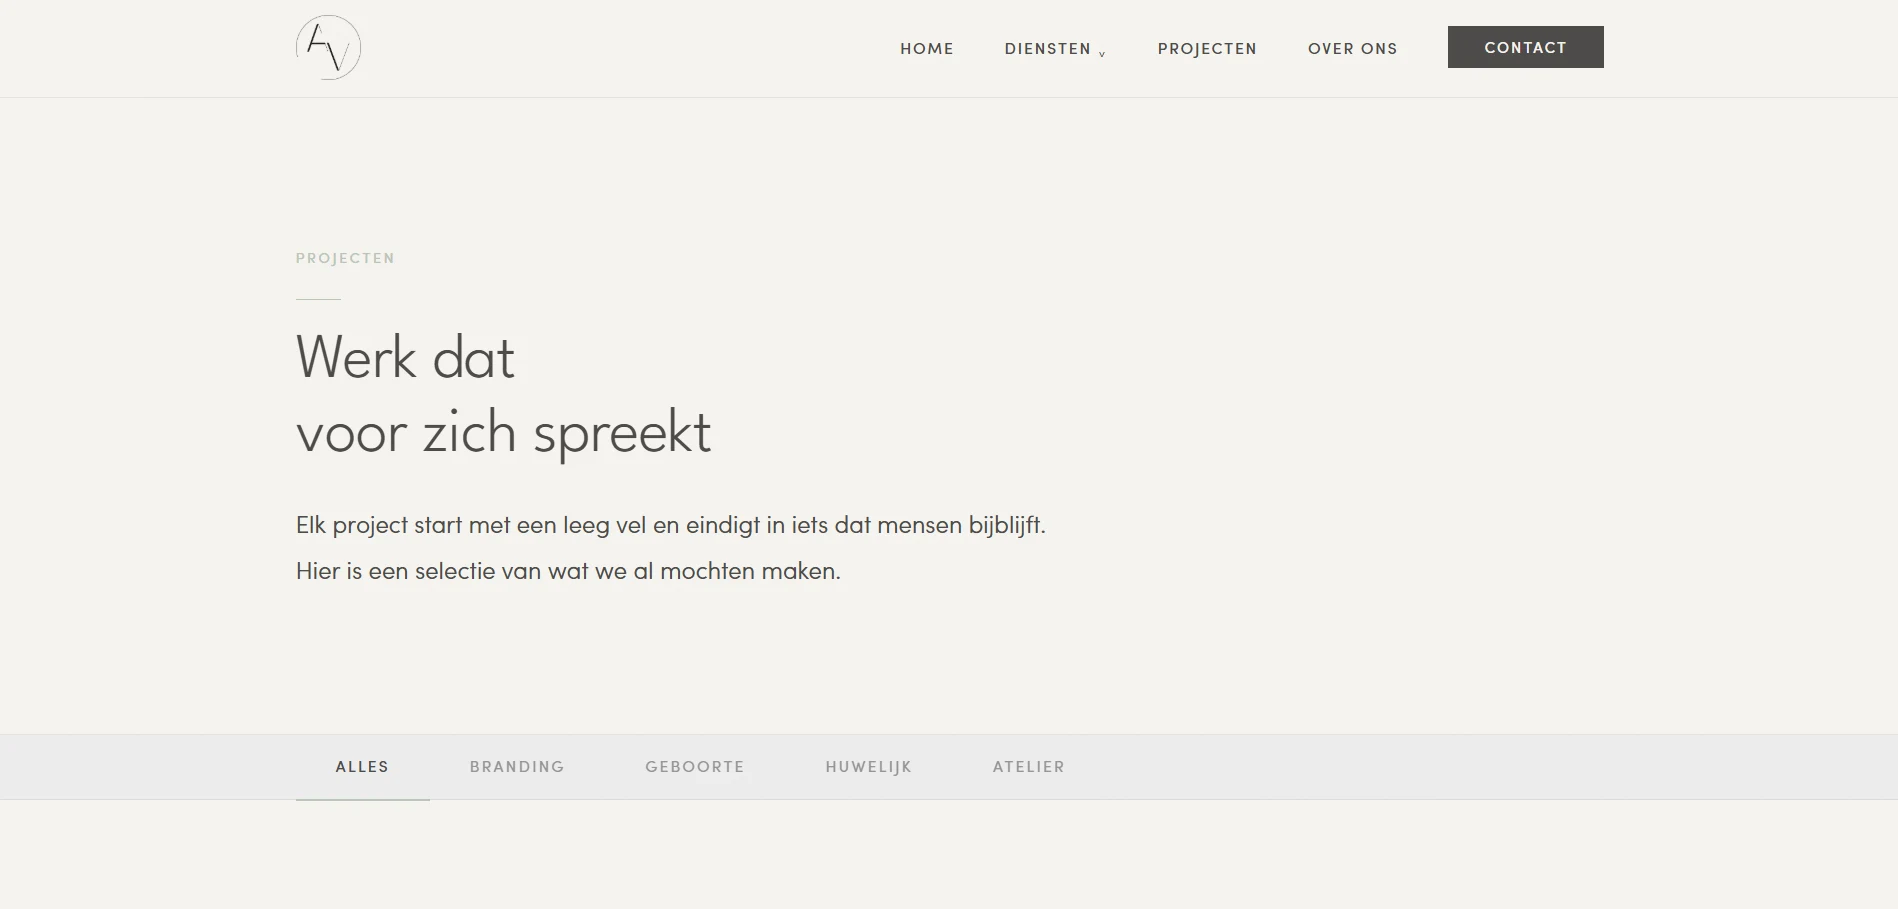This screenshot has height=909, width=1898.
Task: Expand the Diensten dropdown menu
Action: click(x=1055, y=48)
